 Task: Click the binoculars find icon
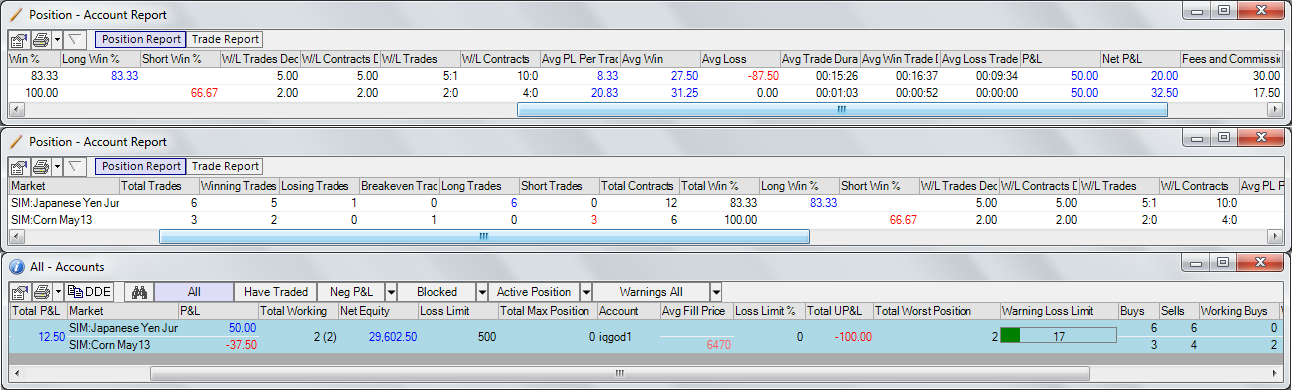click(x=140, y=292)
